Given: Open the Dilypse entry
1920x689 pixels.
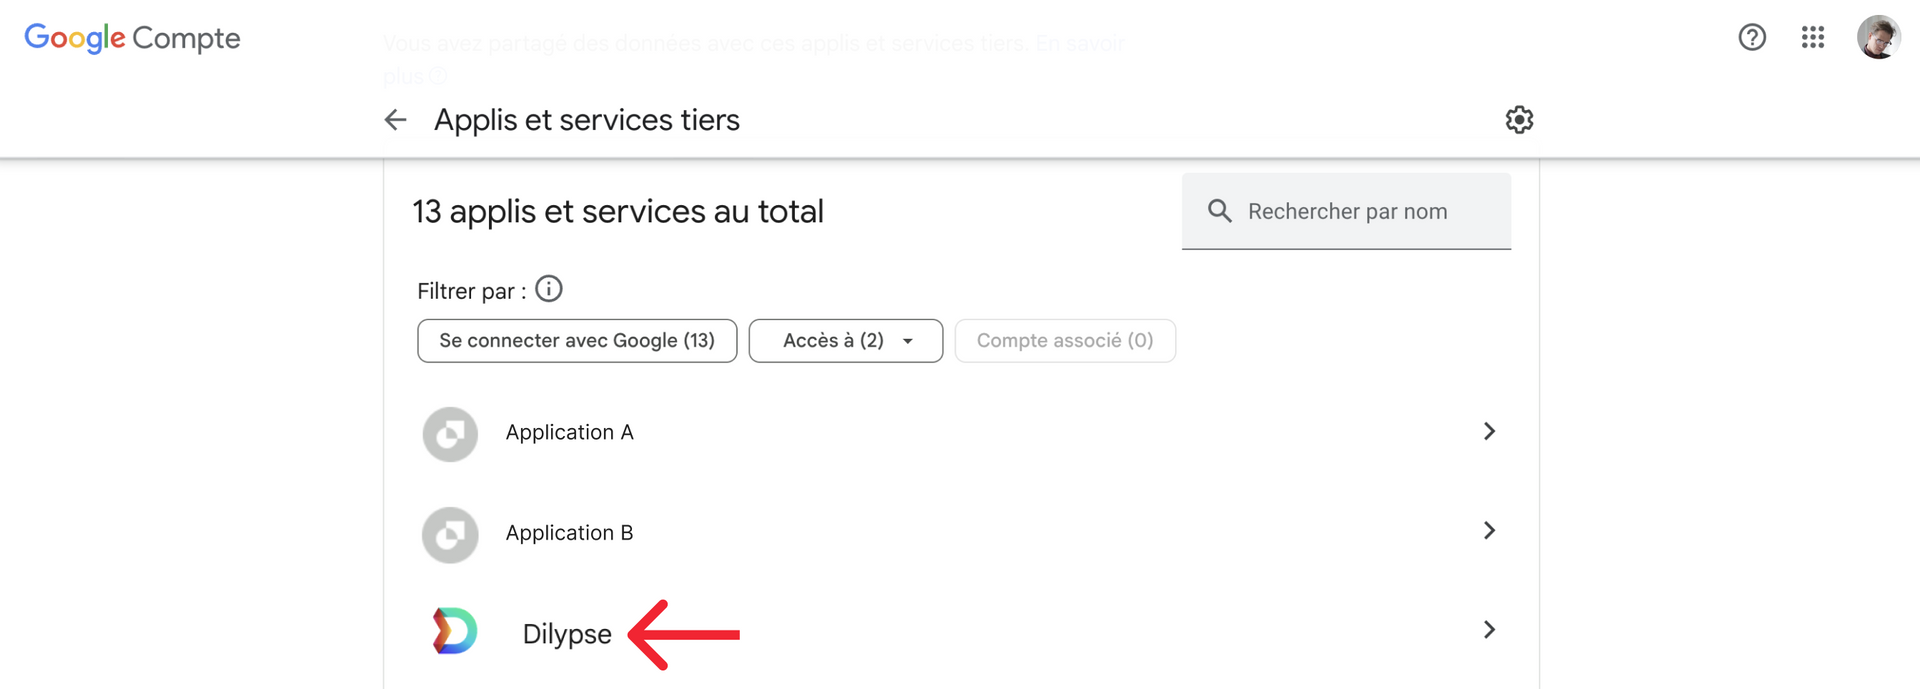Looking at the screenshot, I should click(x=962, y=632).
